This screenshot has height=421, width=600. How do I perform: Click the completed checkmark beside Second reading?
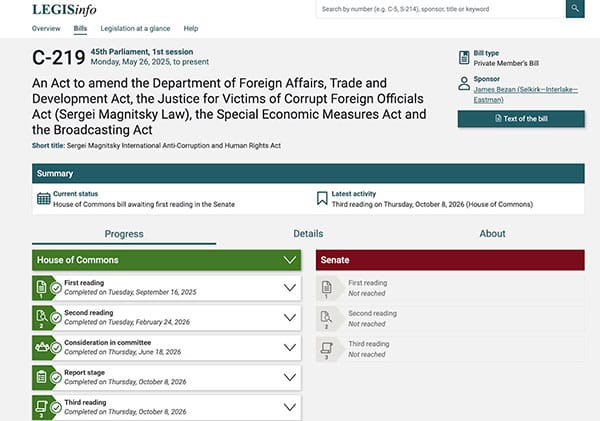(56, 318)
